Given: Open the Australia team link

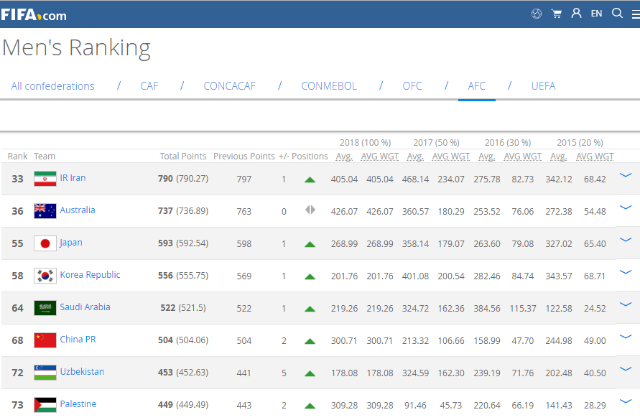Looking at the screenshot, I should click(78, 210).
